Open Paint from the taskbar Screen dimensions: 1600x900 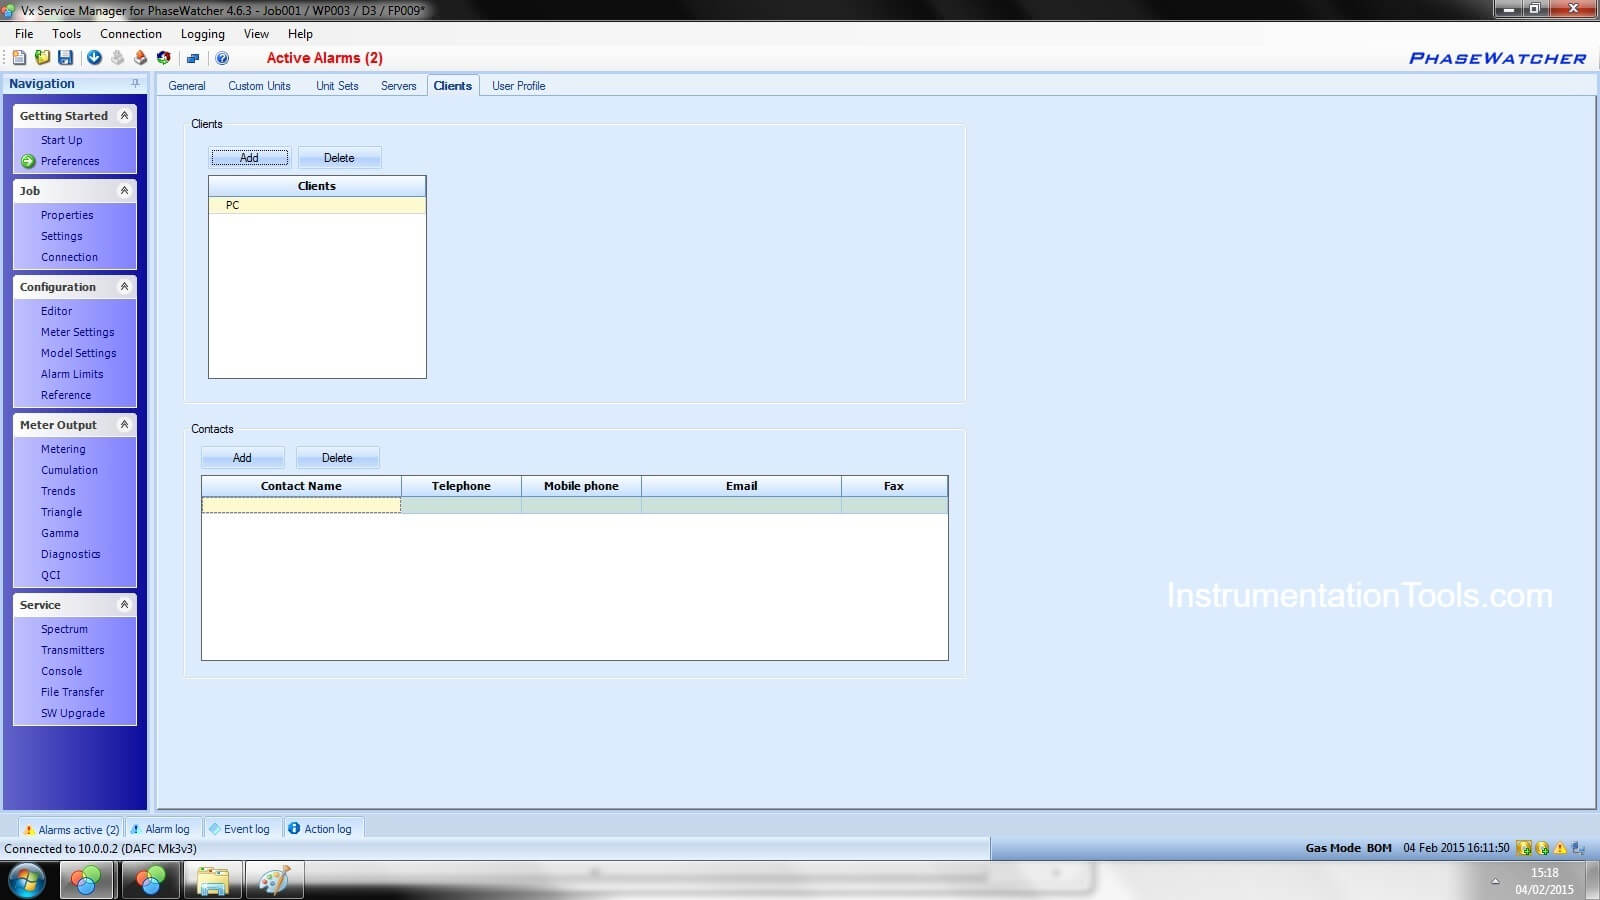[273, 881]
